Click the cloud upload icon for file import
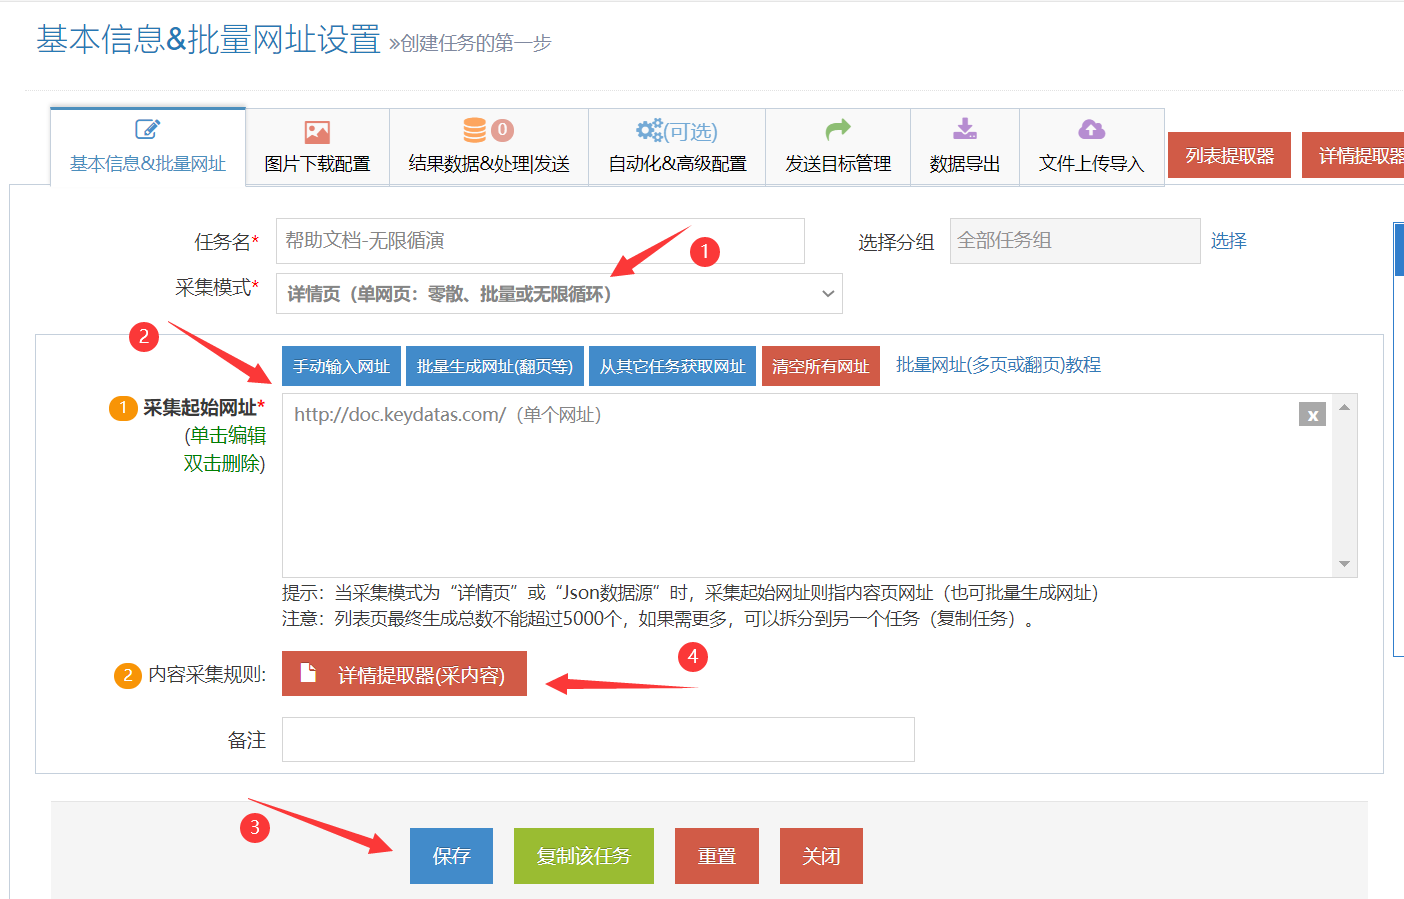The height and width of the screenshot is (899, 1404). coord(1091,129)
